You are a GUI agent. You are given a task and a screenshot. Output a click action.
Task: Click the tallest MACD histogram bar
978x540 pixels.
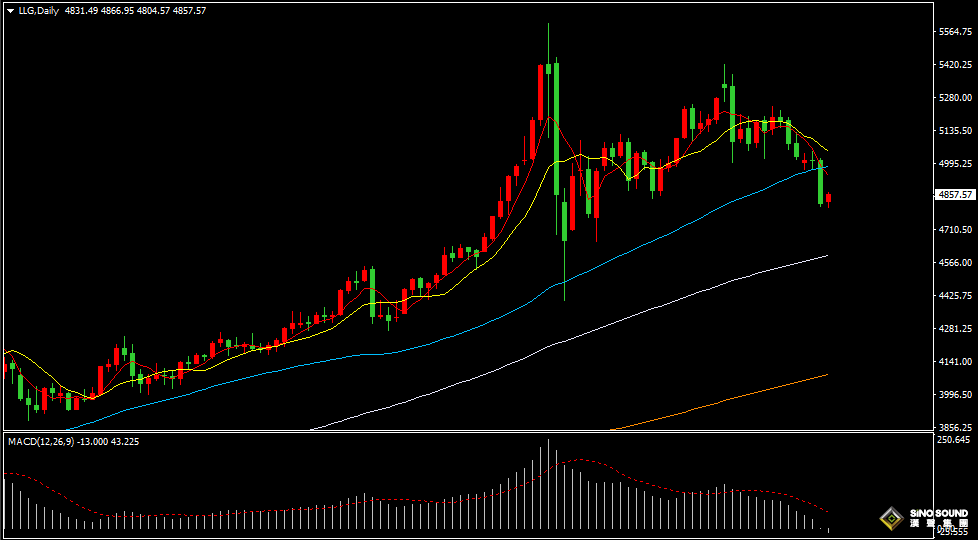[548, 485]
